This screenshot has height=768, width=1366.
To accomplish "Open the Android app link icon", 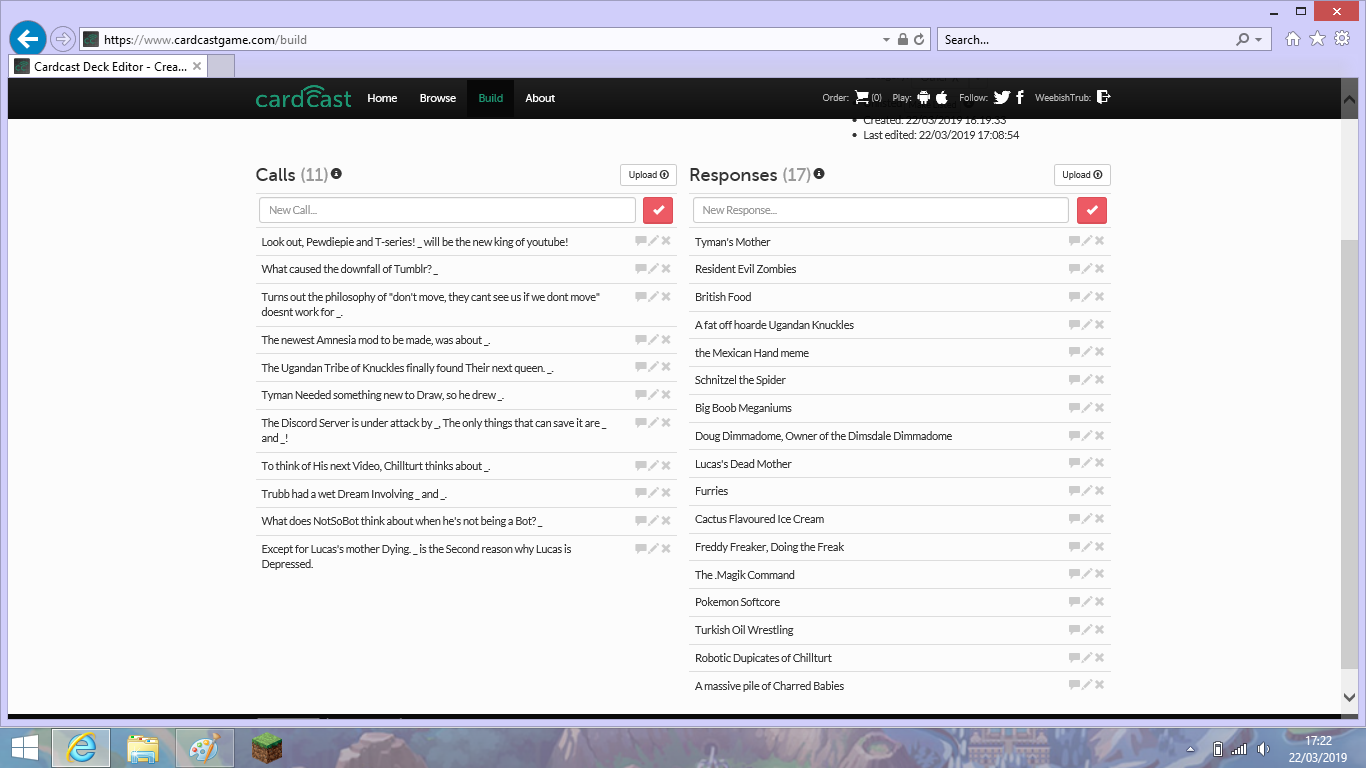I will 924,98.
